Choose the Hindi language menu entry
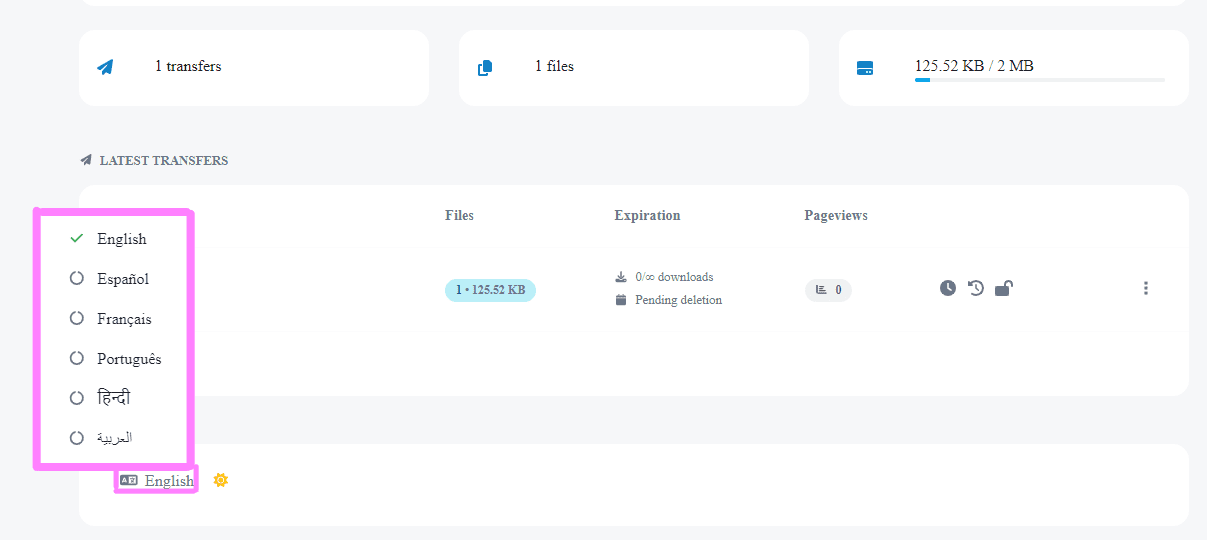The height and width of the screenshot is (540, 1207). [113, 398]
